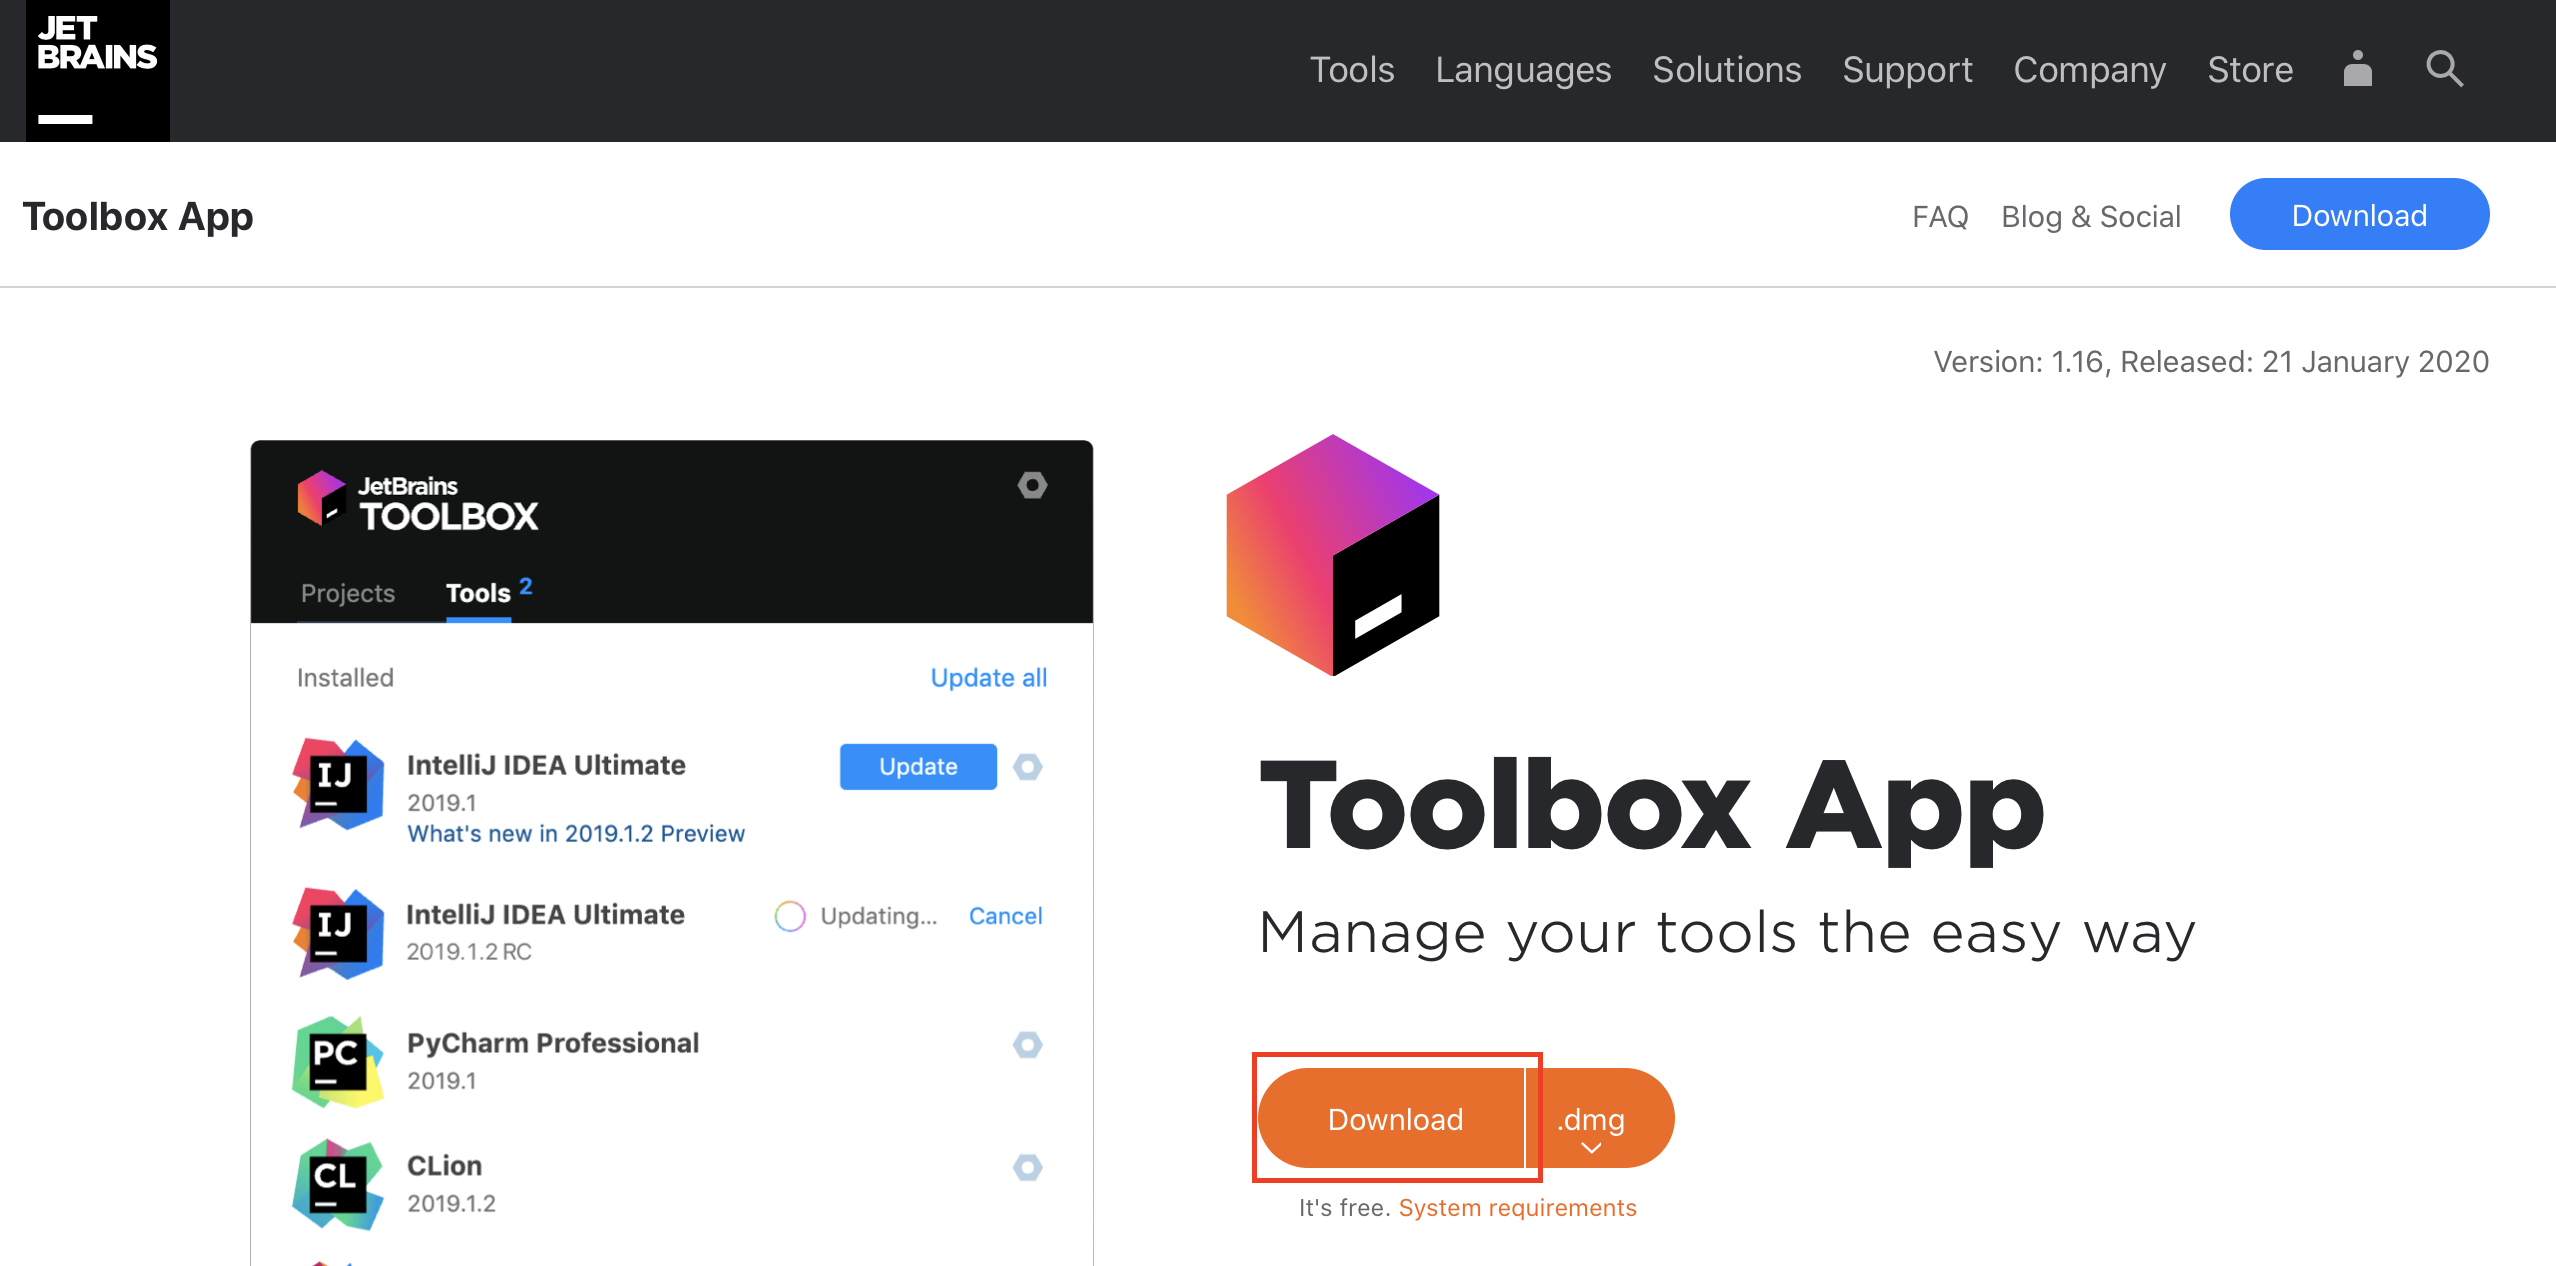
Task: Open the Tools navigation menu
Action: [x=1351, y=70]
